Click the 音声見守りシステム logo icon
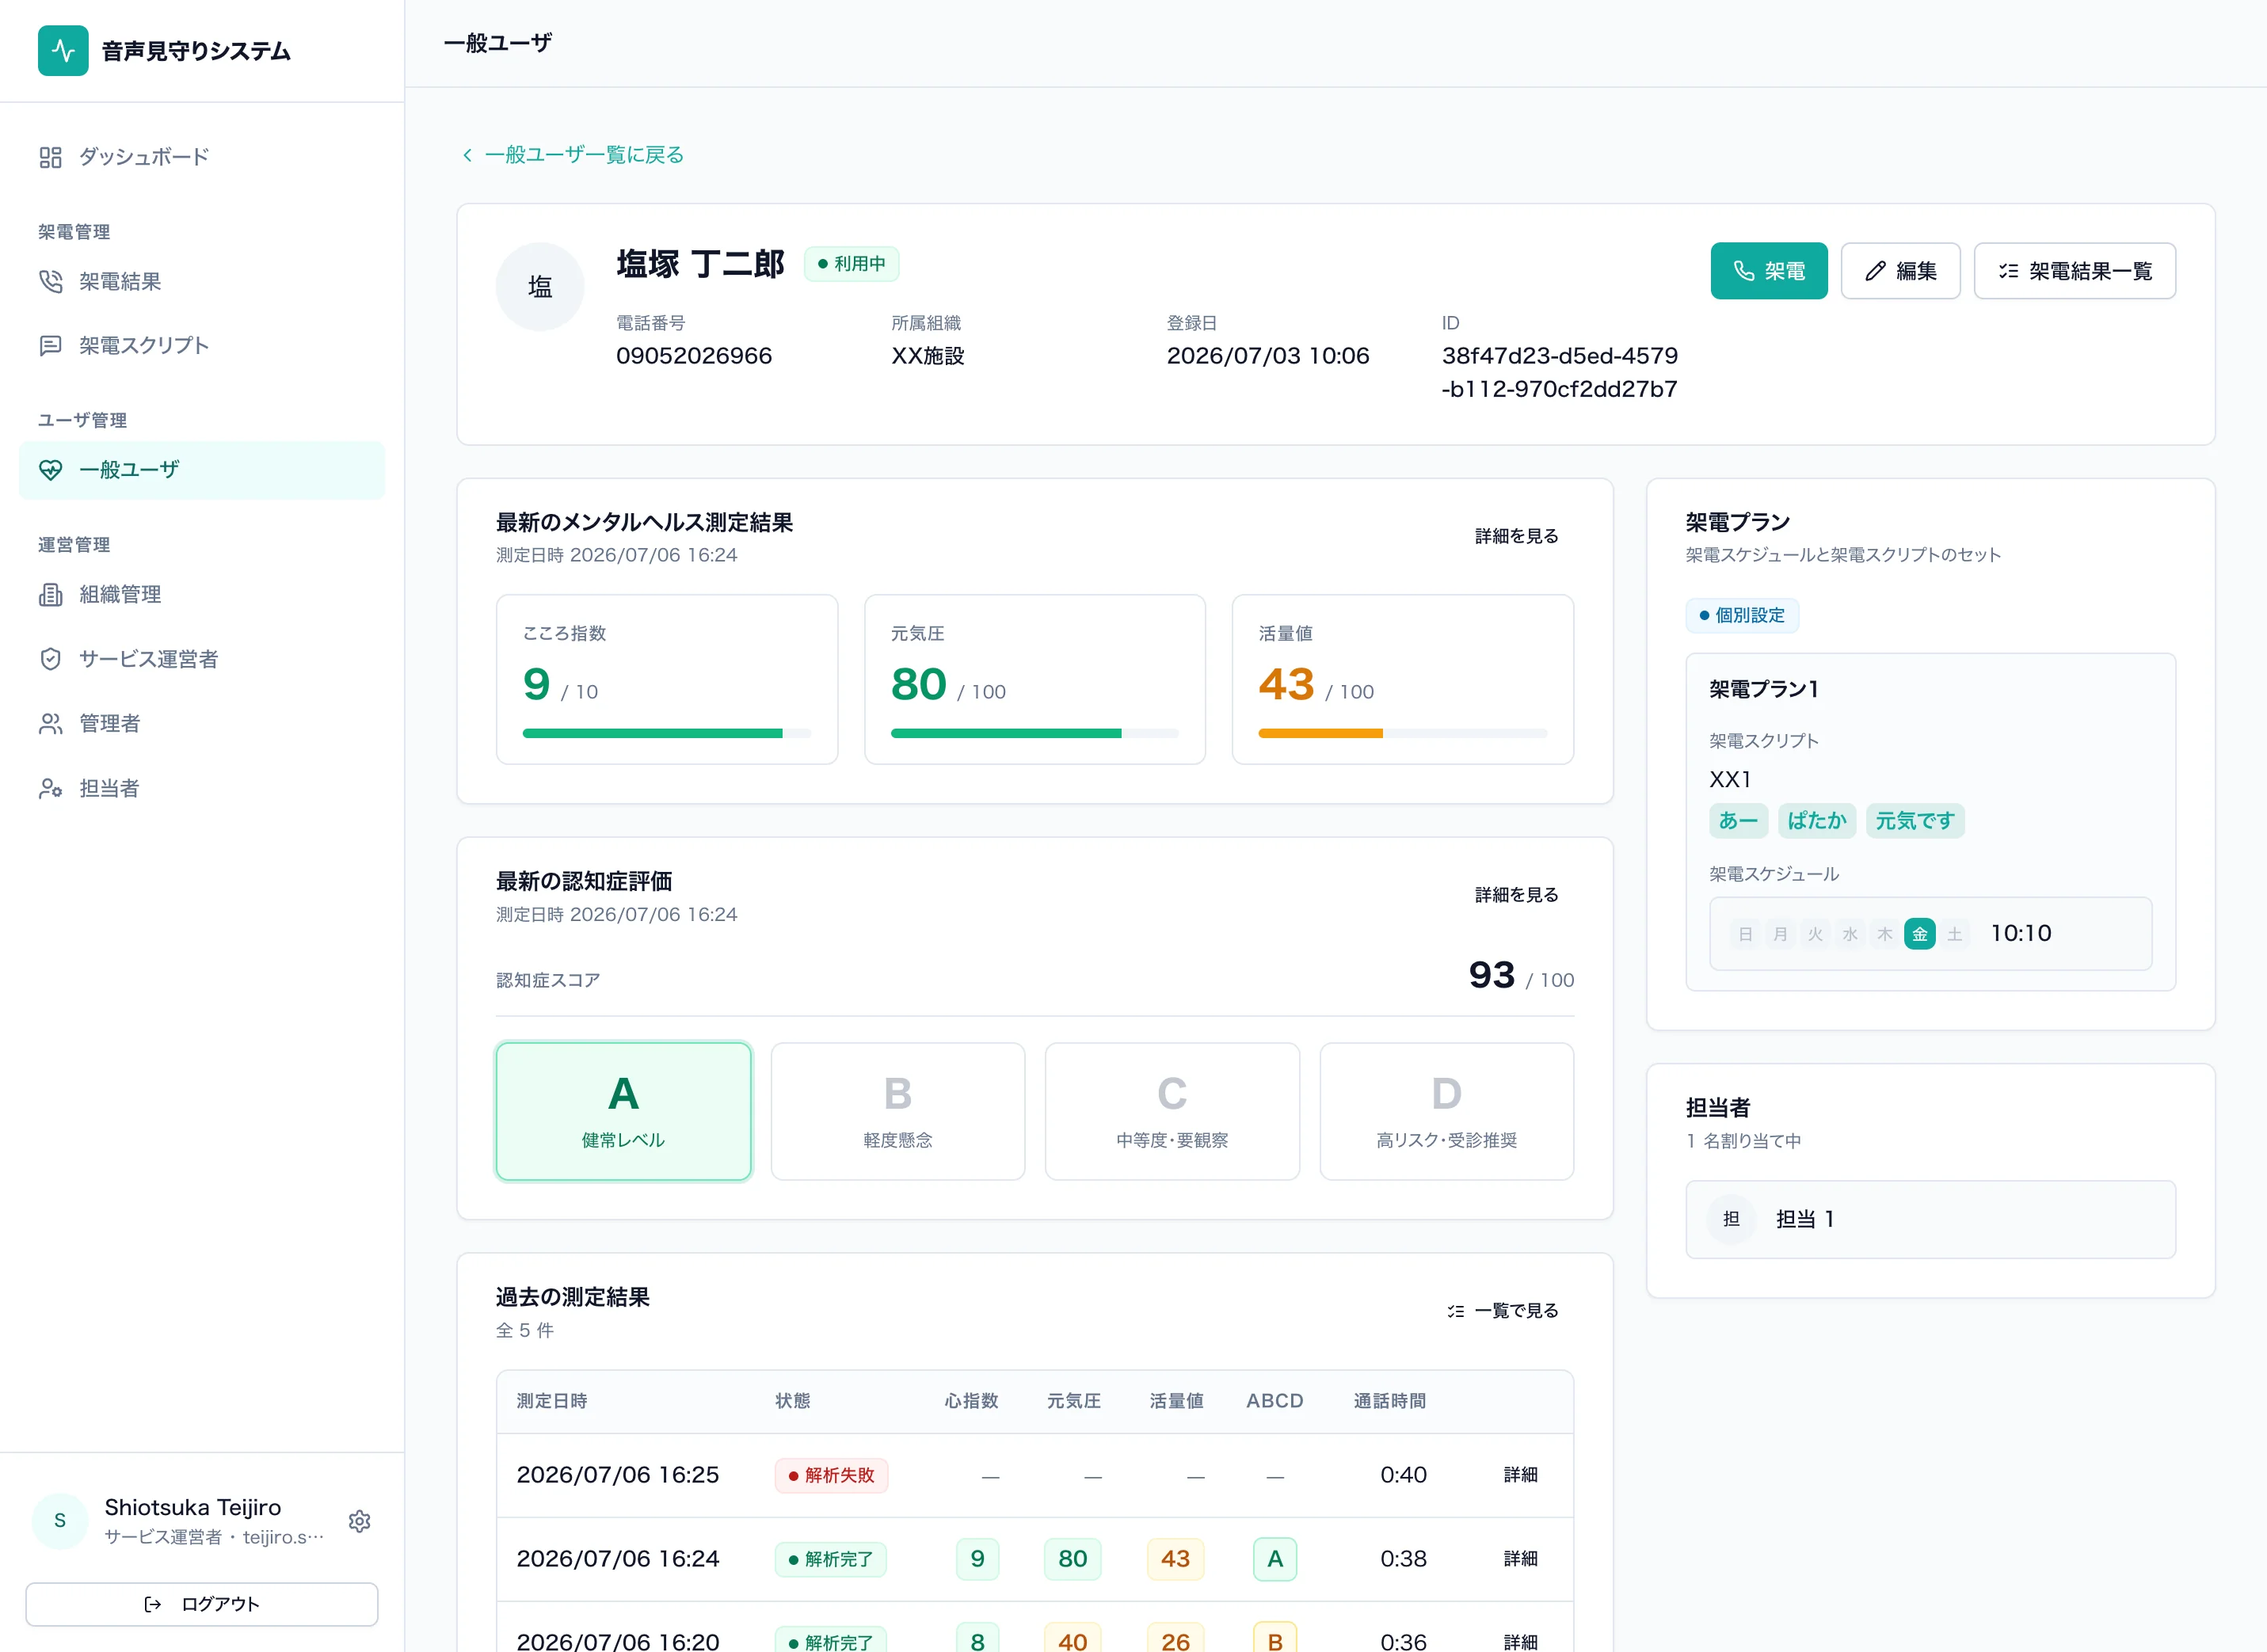Image resolution: width=2267 pixels, height=1652 pixels. [x=63, y=51]
